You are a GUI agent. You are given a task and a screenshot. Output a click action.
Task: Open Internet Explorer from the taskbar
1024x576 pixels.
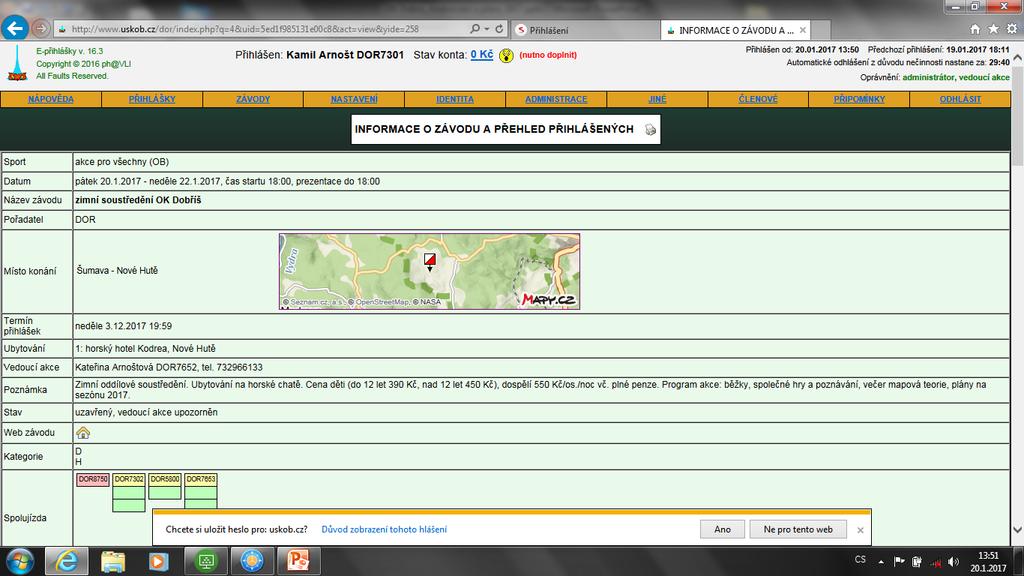pos(67,561)
